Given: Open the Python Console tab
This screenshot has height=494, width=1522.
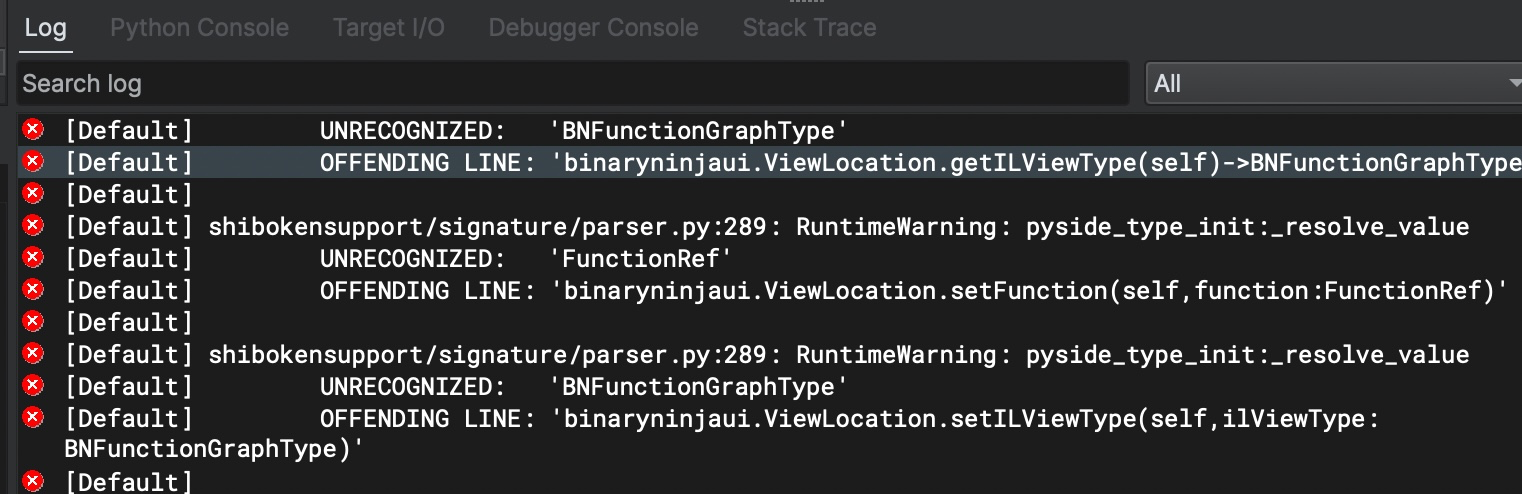Looking at the screenshot, I should pos(199,27).
